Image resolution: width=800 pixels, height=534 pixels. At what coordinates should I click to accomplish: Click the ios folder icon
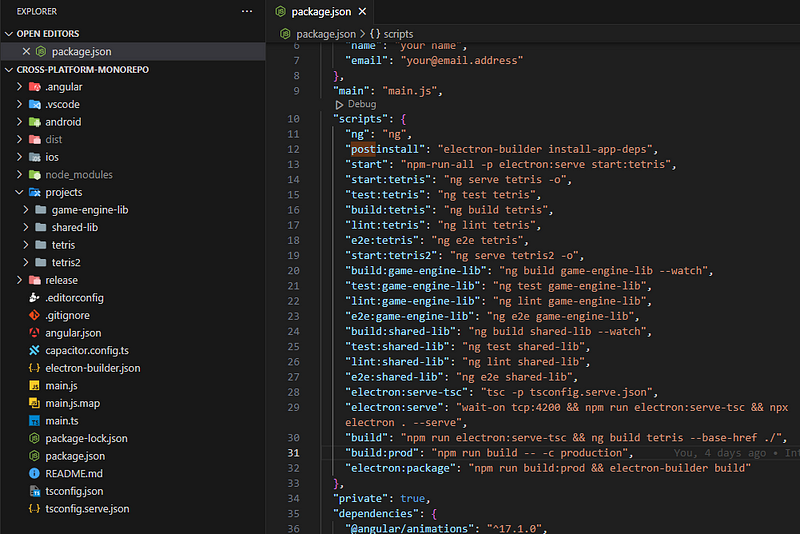click(35, 157)
